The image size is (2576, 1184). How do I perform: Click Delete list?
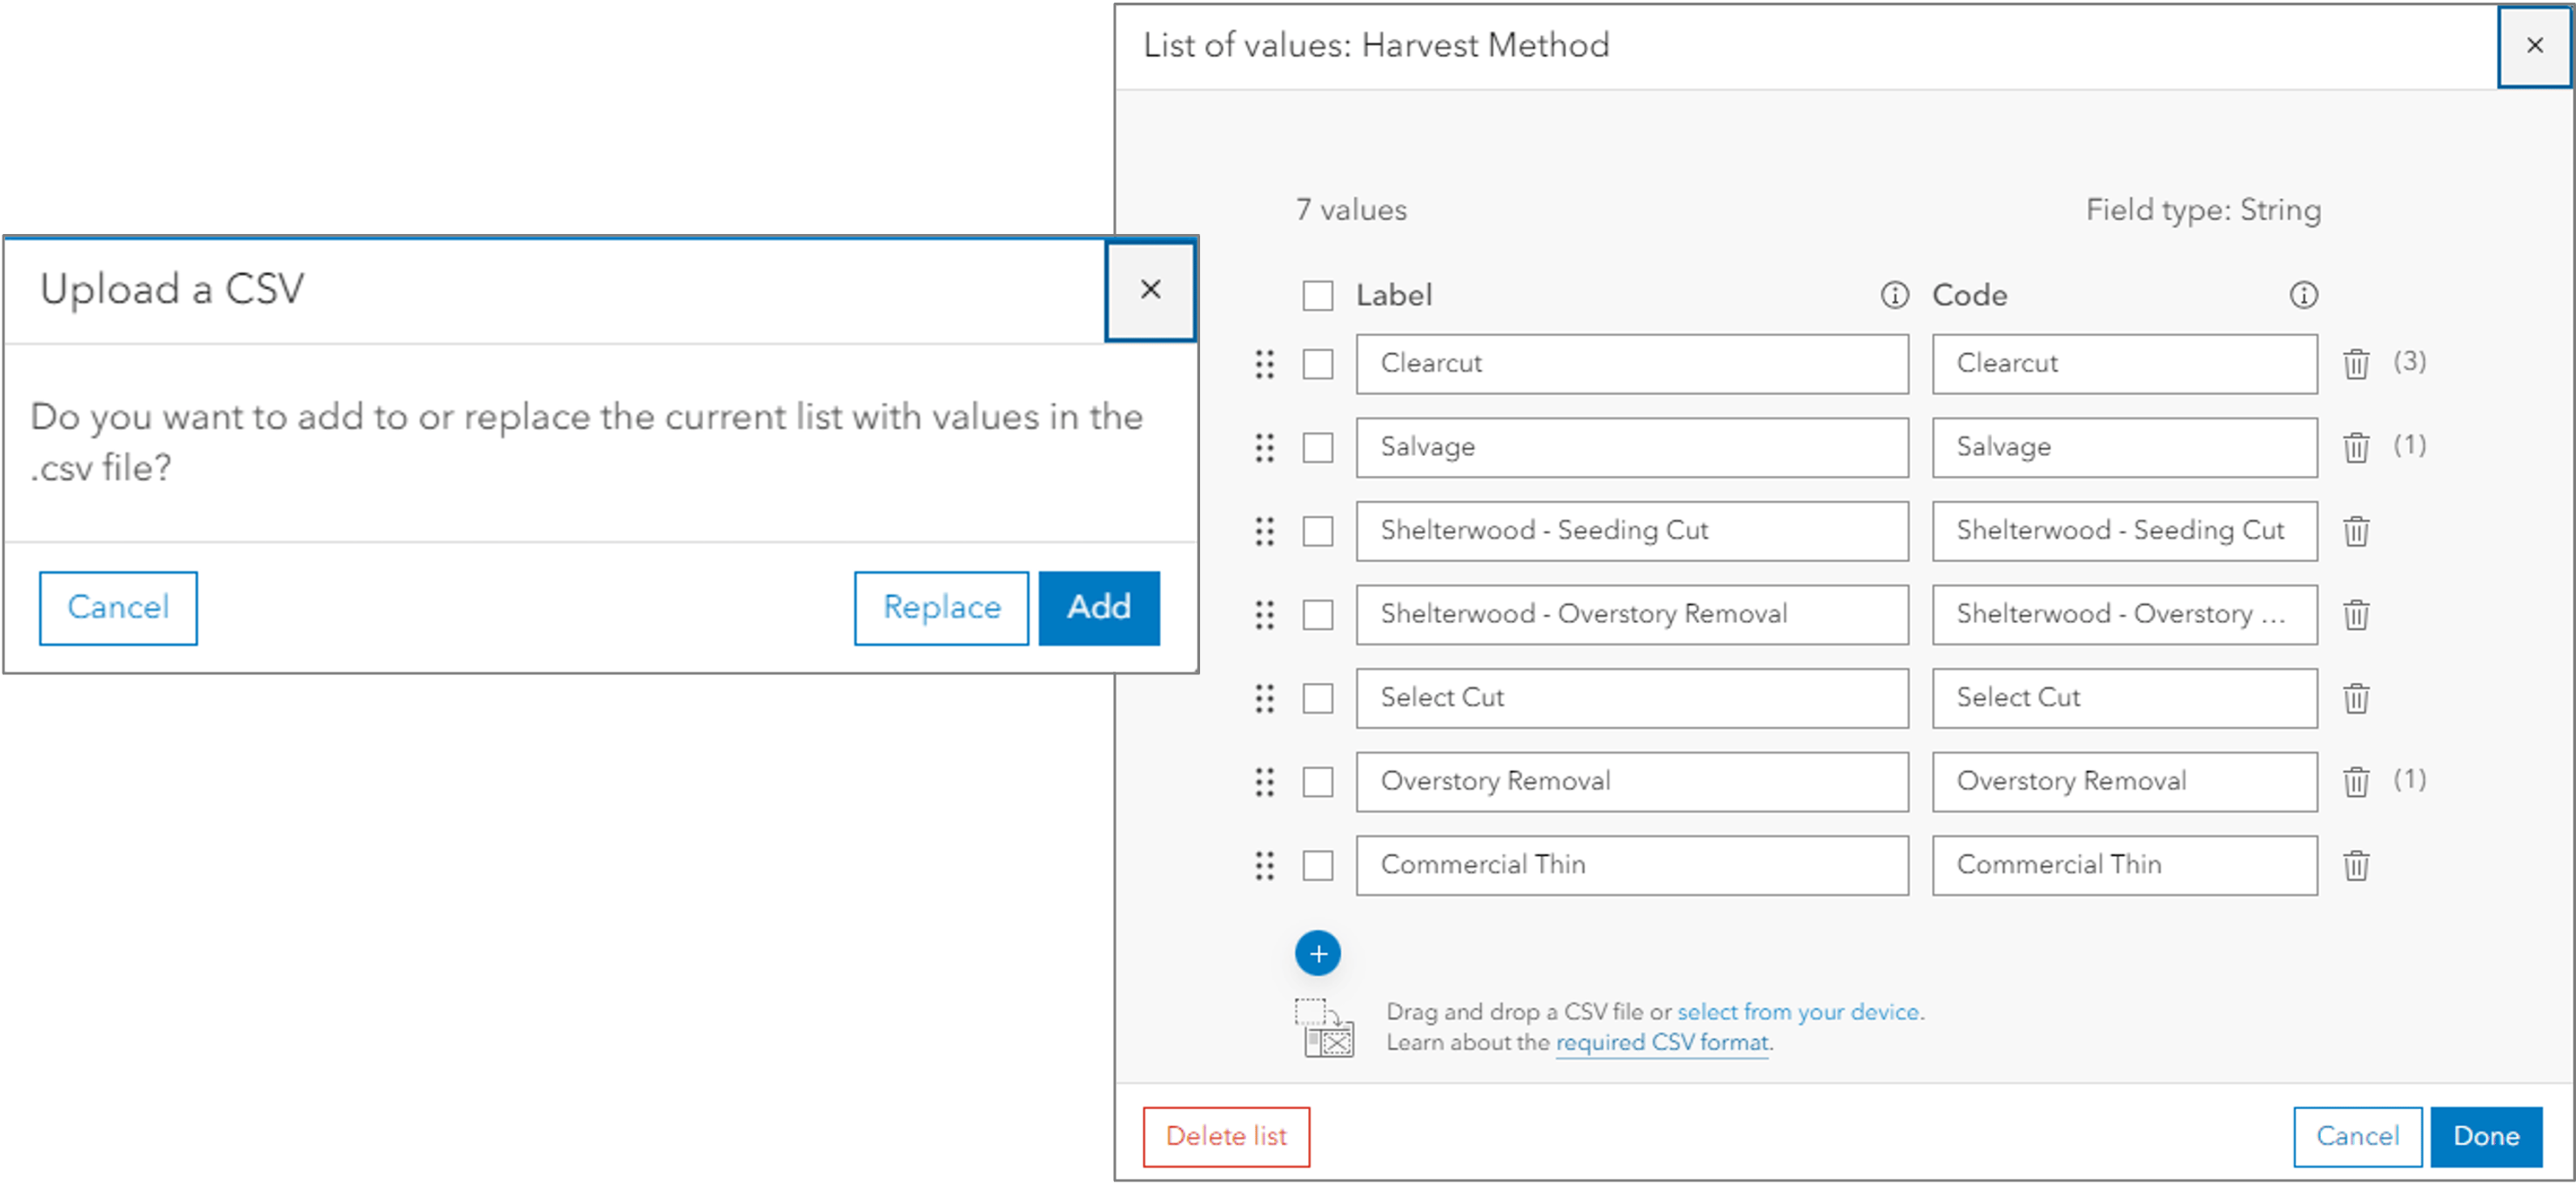[x=1227, y=1136]
